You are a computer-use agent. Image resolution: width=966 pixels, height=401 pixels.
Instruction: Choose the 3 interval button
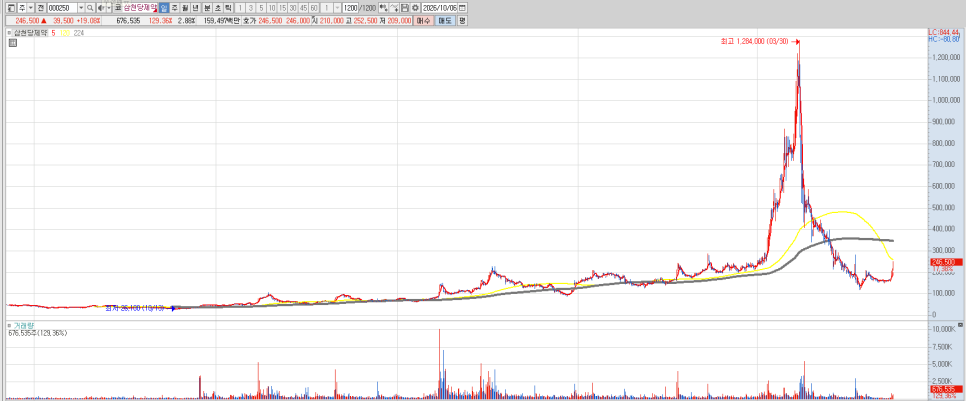[251, 8]
